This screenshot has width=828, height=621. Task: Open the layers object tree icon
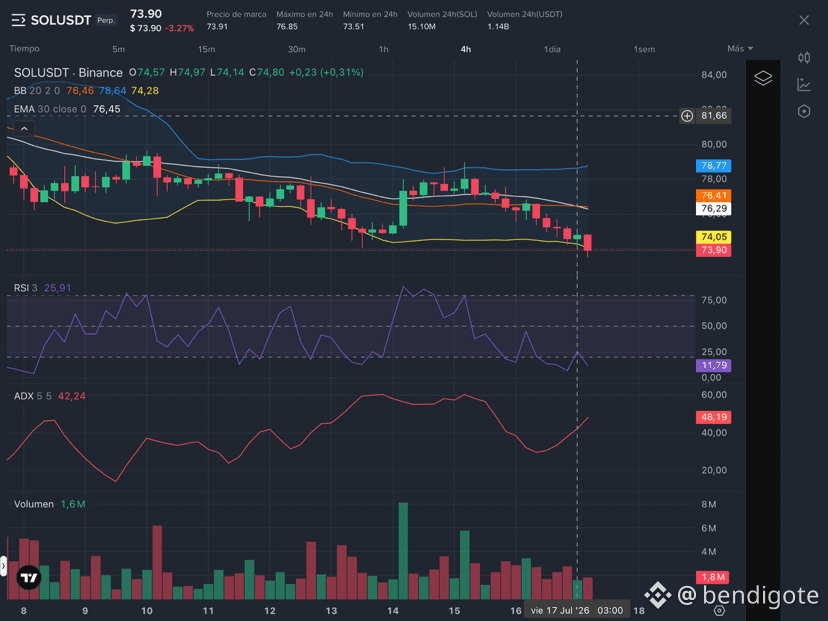(763, 78)
